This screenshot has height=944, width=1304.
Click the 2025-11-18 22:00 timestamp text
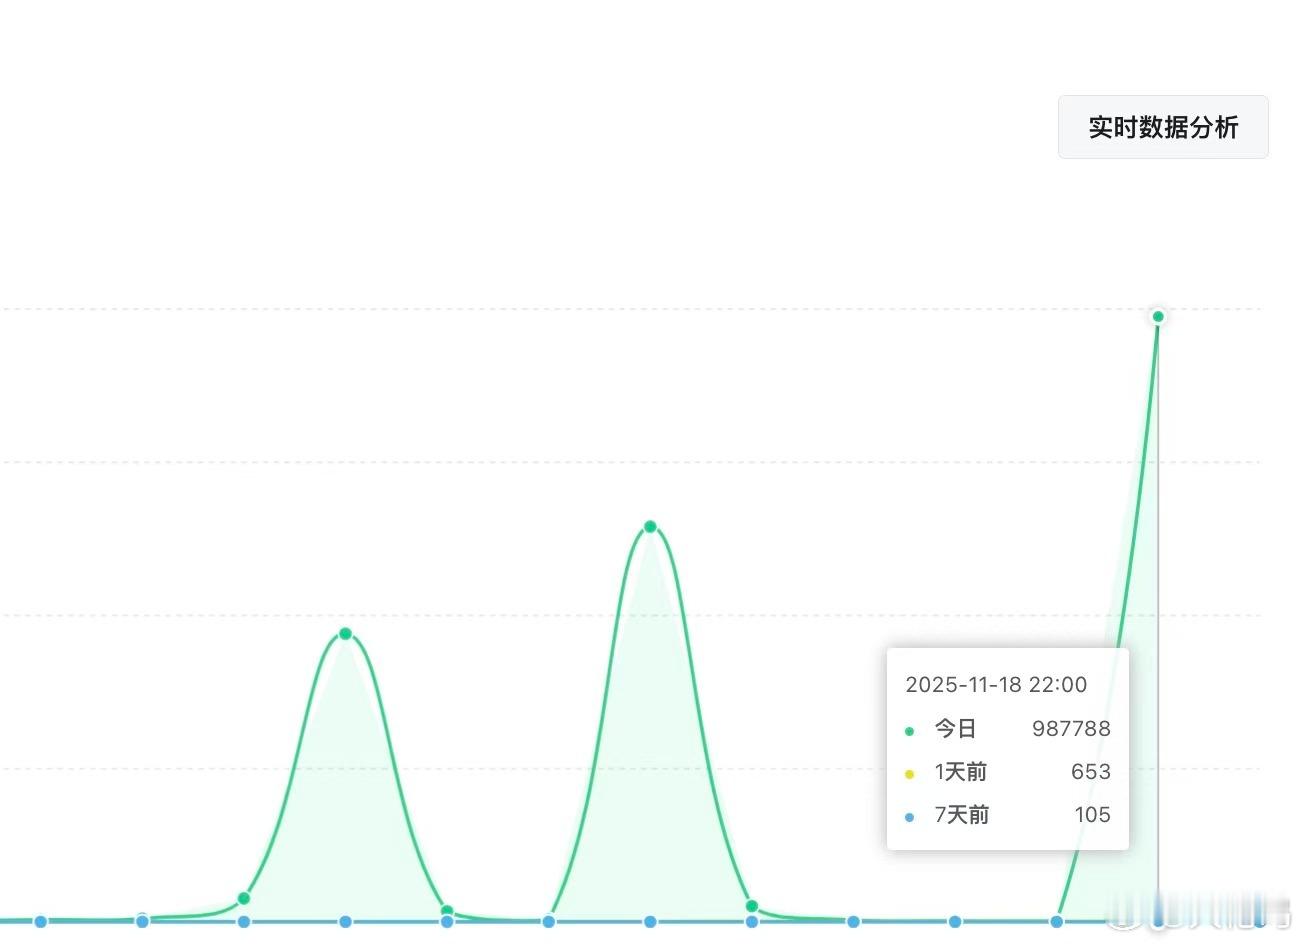[x=996, y=685]
